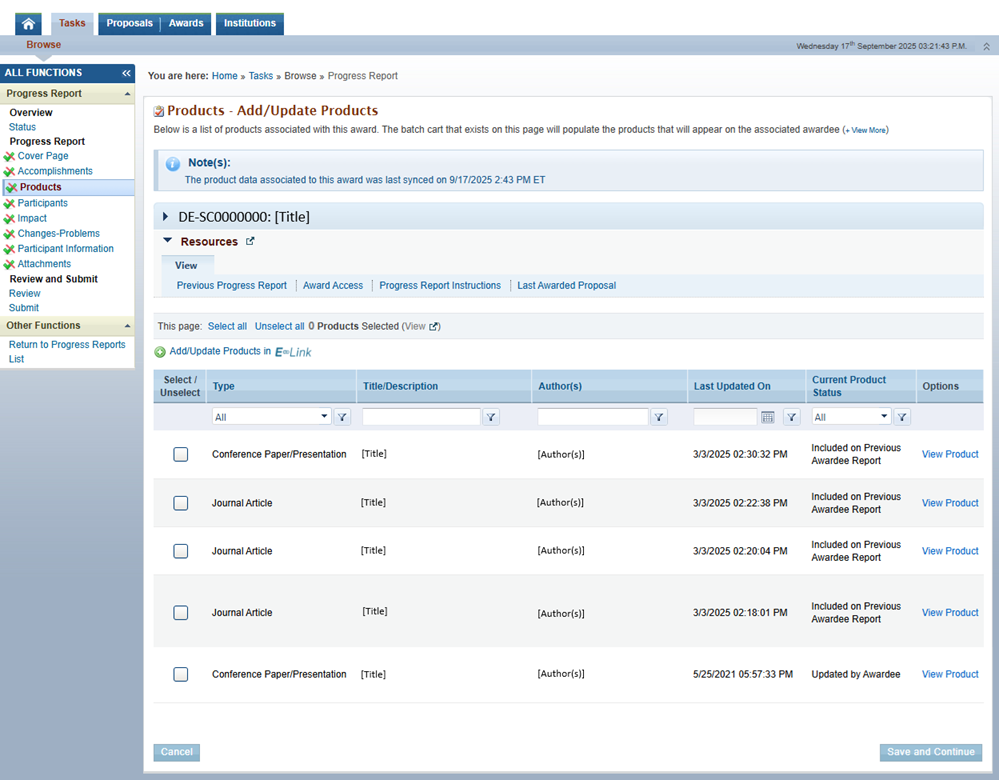
Task: Open the Previous Progress Report link
Action: point(232,285)
